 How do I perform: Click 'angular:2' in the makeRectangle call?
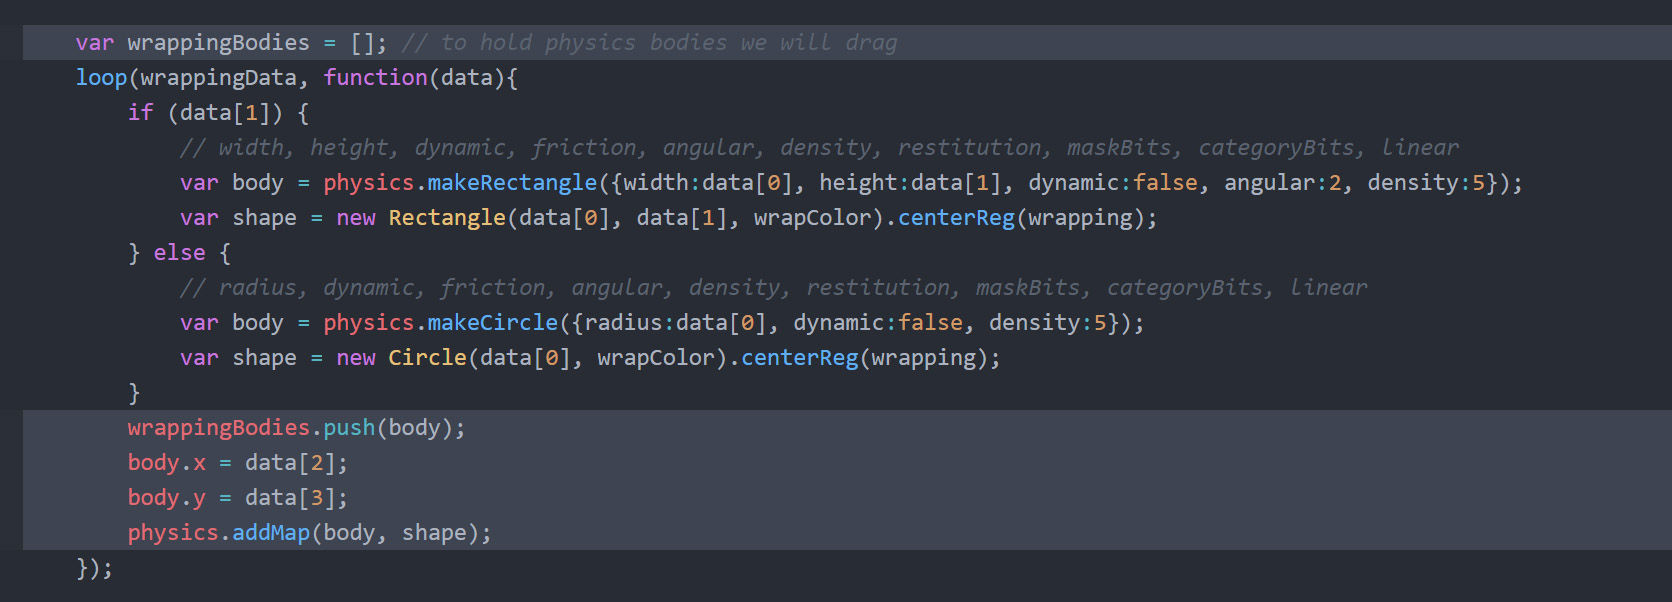pos(1282,183)
